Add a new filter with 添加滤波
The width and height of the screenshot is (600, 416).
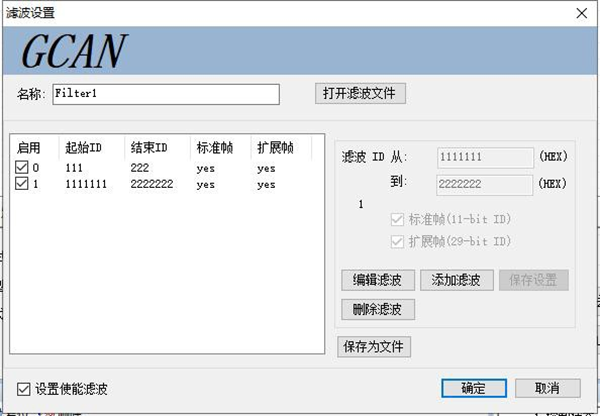click(456, 280)
